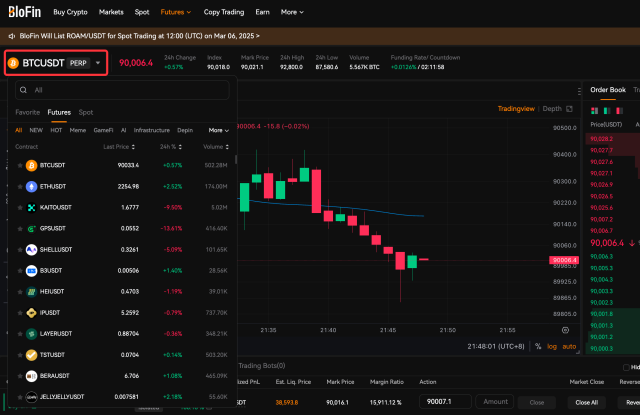Expand the More category filter dropdown
This screenshot has height=415, width=640.
[x=218, y=130]
